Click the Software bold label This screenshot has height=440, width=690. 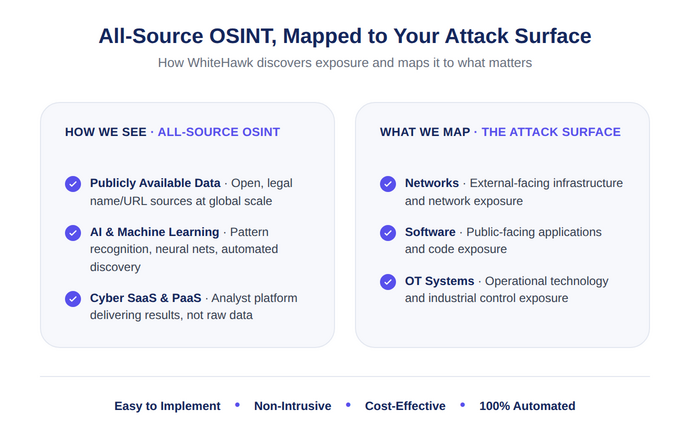pyautogui.click(x=430, y=232)
